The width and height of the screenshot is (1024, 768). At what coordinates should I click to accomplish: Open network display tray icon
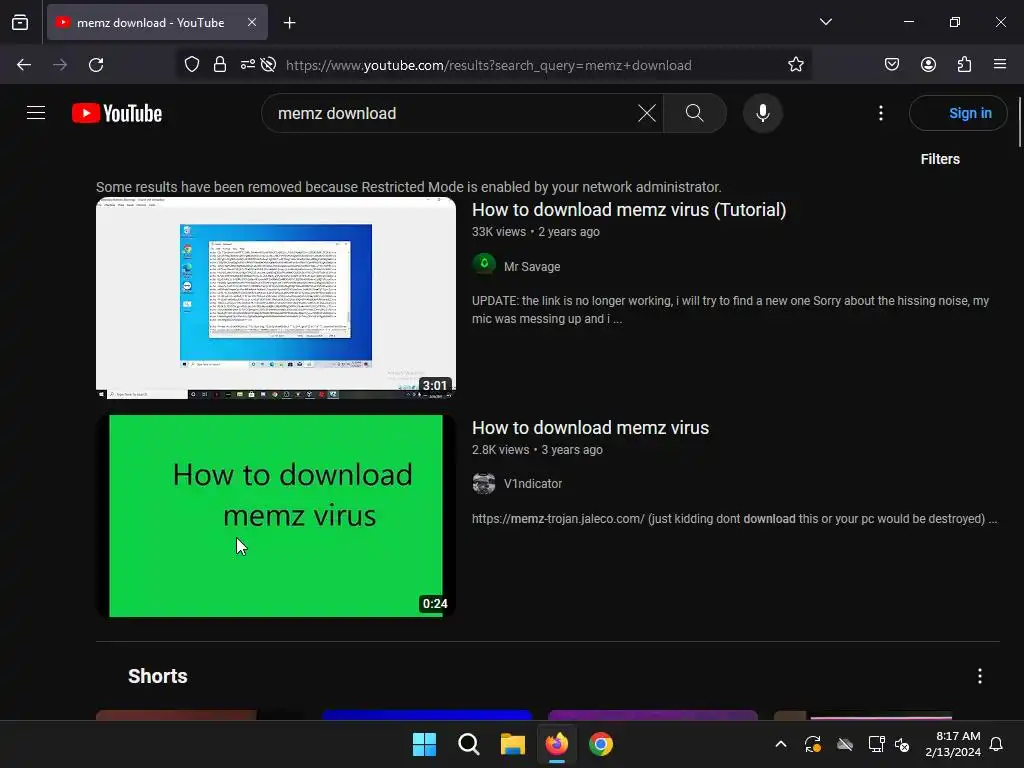[876, 744]
